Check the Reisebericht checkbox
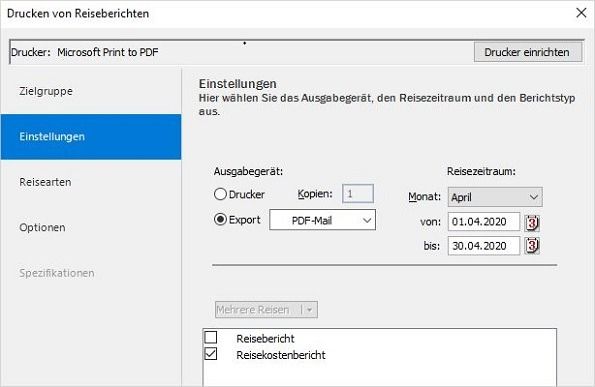 (x=211, y=337)
